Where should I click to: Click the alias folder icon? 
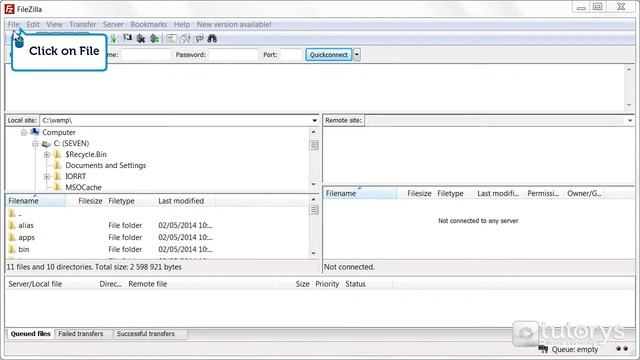pyautogui.click(x=12, y=225)
